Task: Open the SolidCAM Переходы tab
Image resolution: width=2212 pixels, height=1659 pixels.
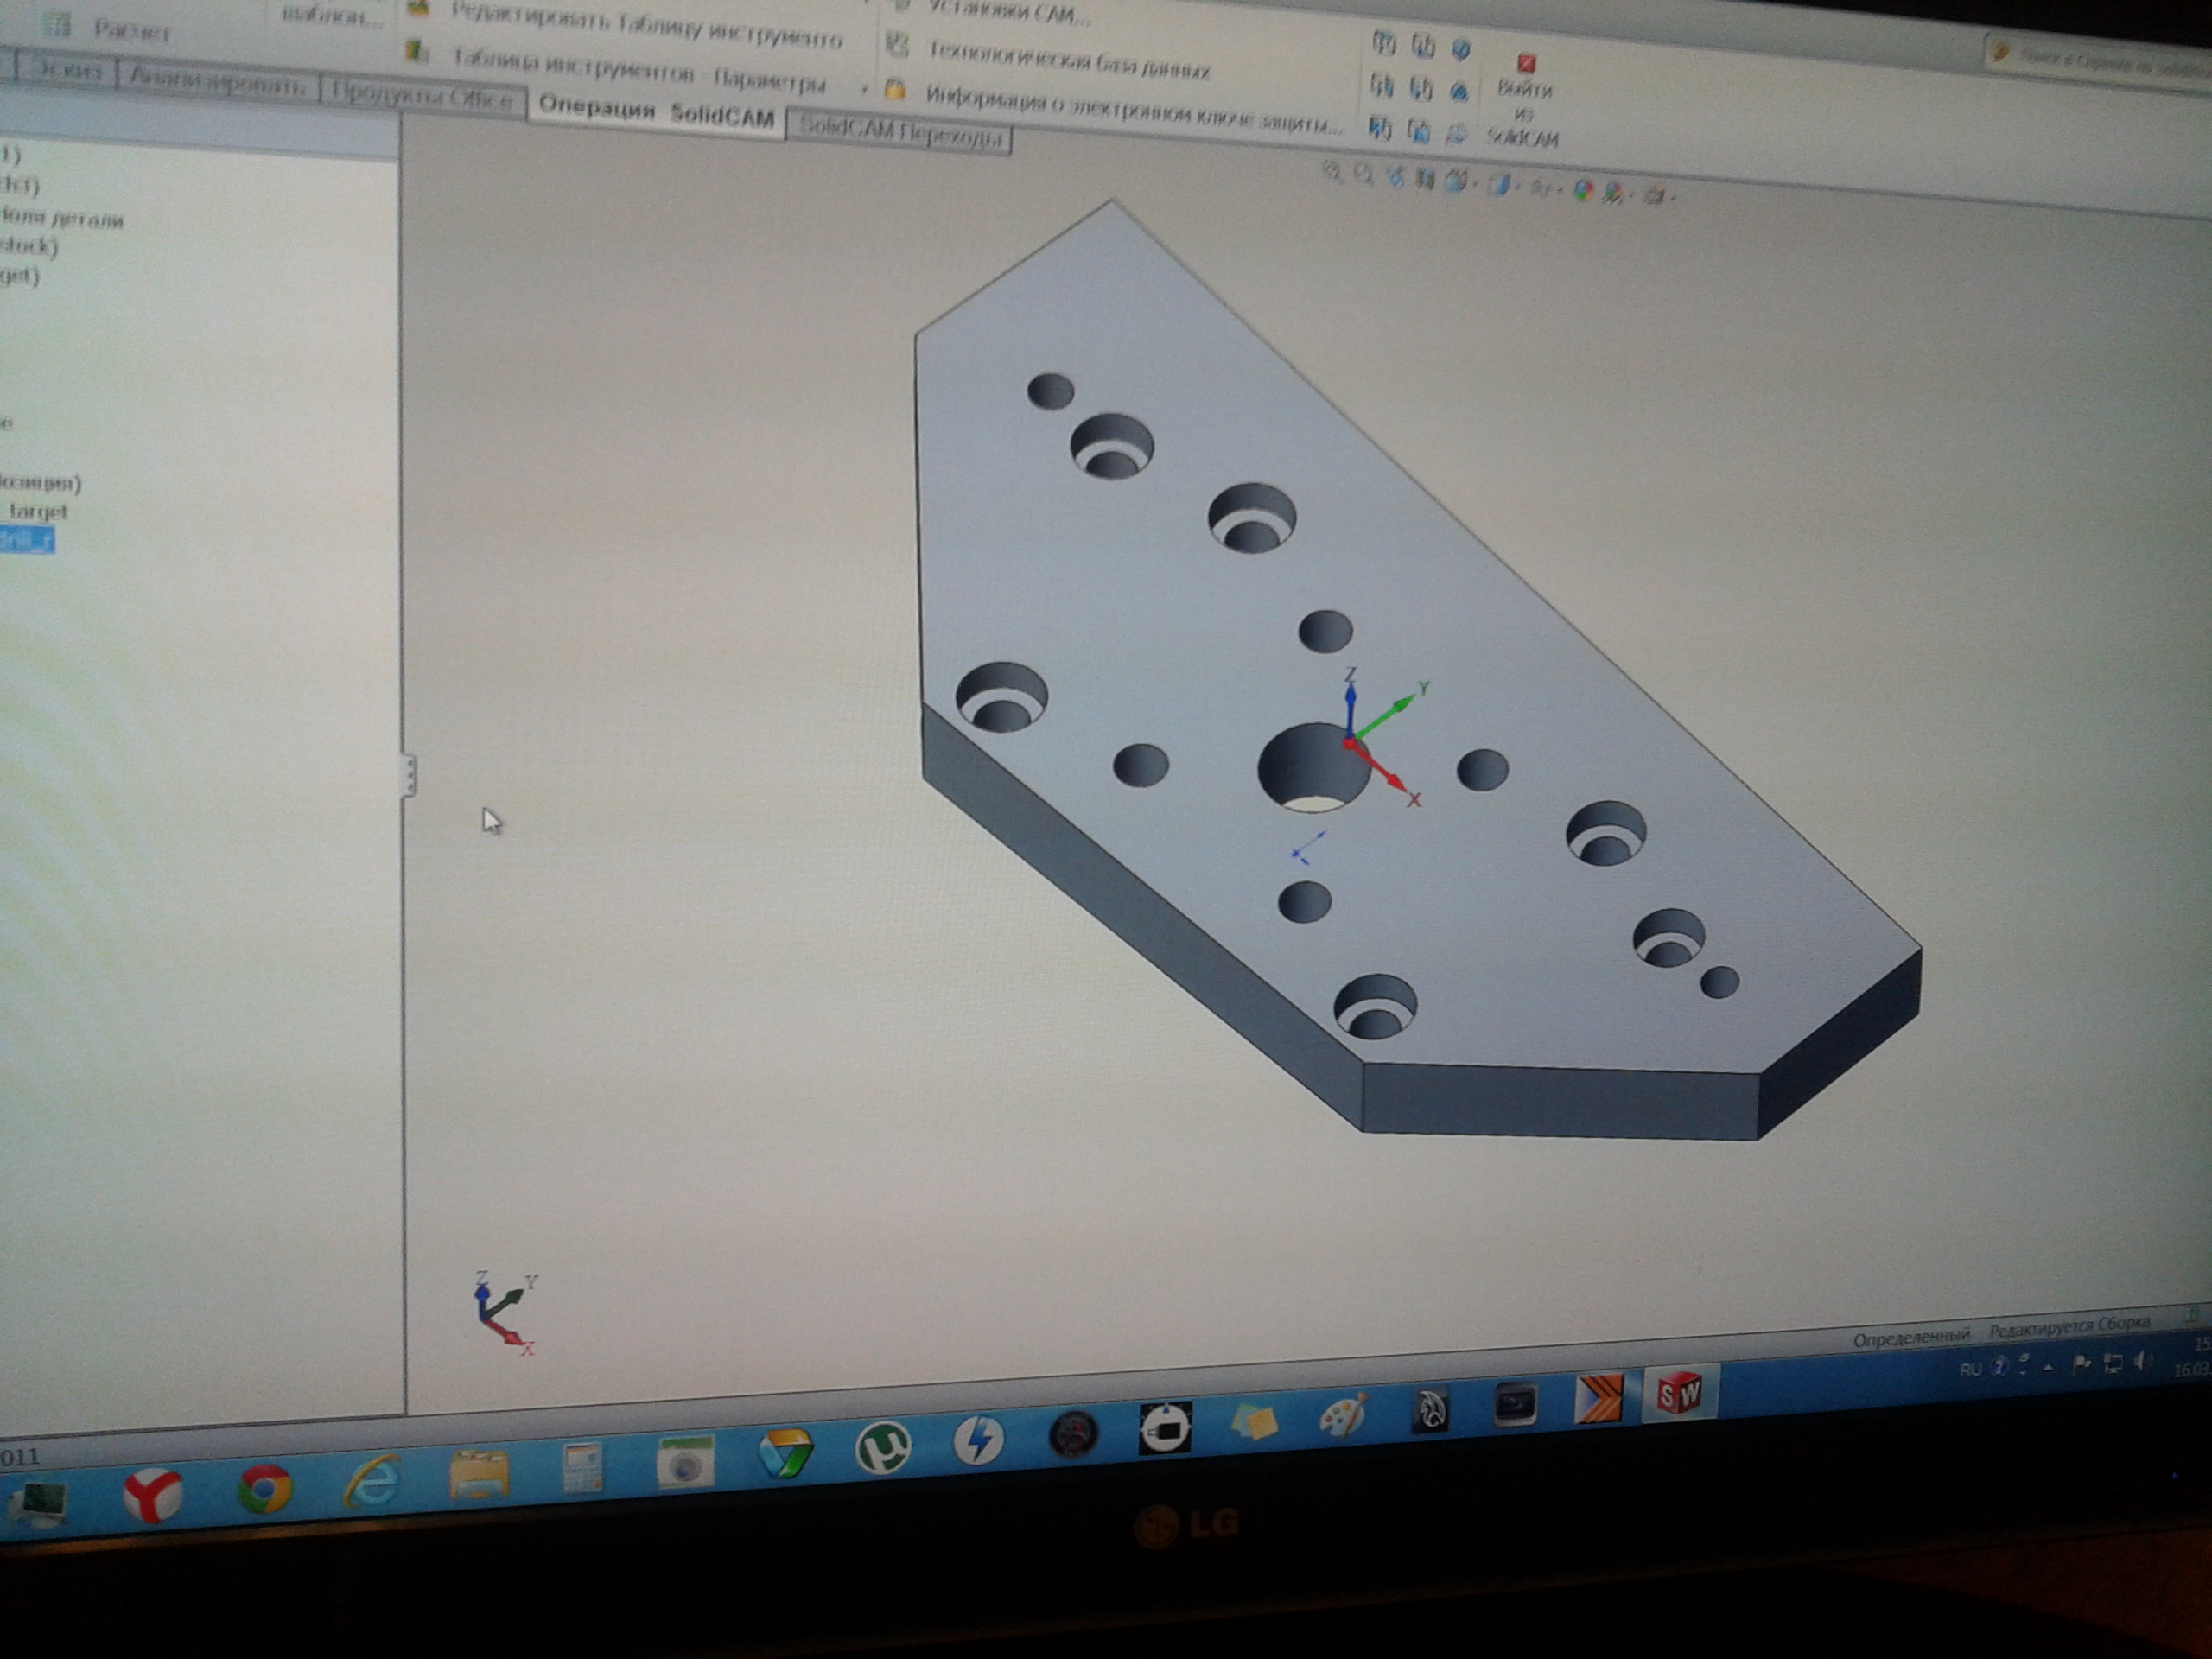Action: pos(900,133)
